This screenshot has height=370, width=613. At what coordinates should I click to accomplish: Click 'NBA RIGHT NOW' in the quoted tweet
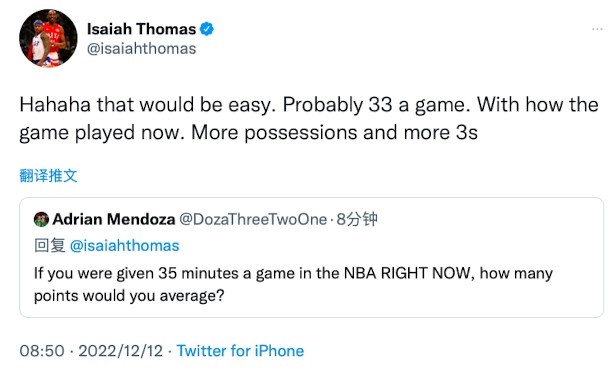pyautogui.click(x=407, y=273)
